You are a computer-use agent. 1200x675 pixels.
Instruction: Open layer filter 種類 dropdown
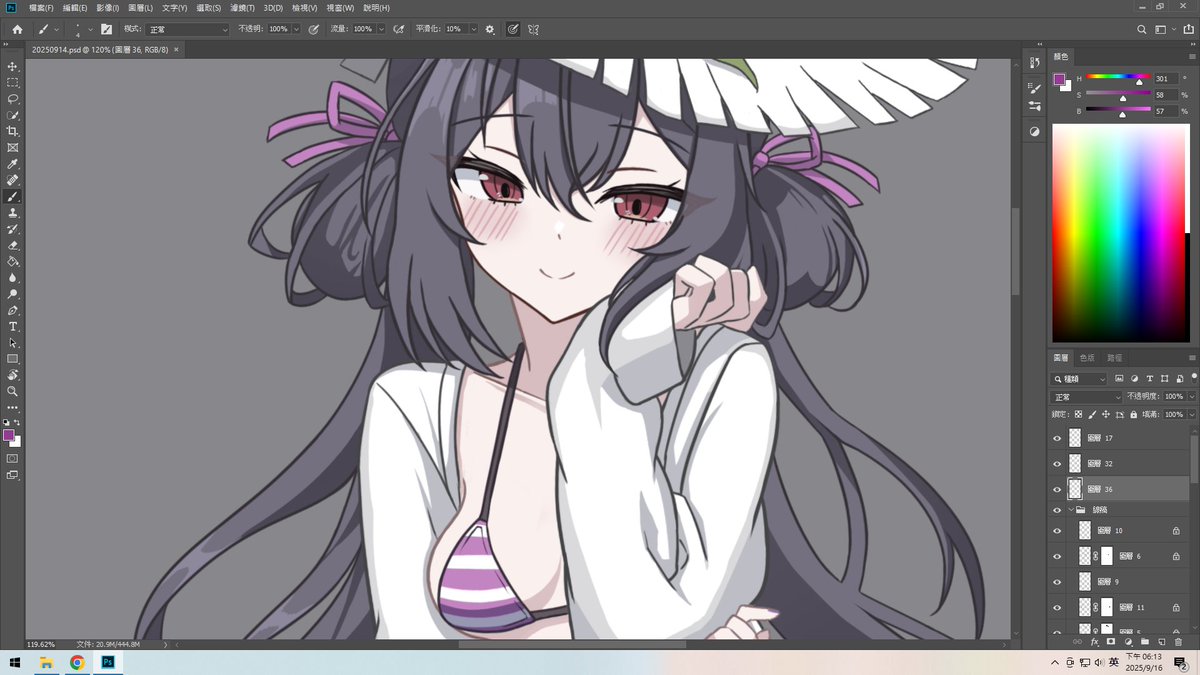pos(1079,379)
